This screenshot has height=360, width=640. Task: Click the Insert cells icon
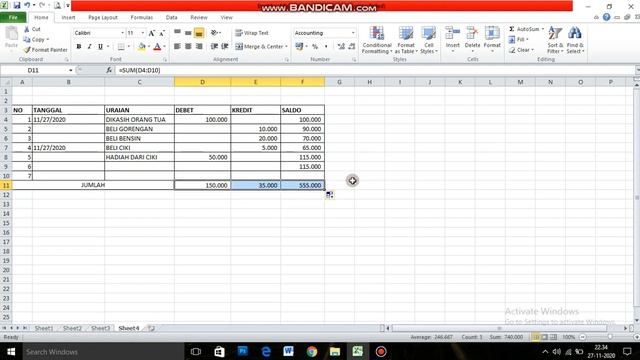[x=452, y=33]
